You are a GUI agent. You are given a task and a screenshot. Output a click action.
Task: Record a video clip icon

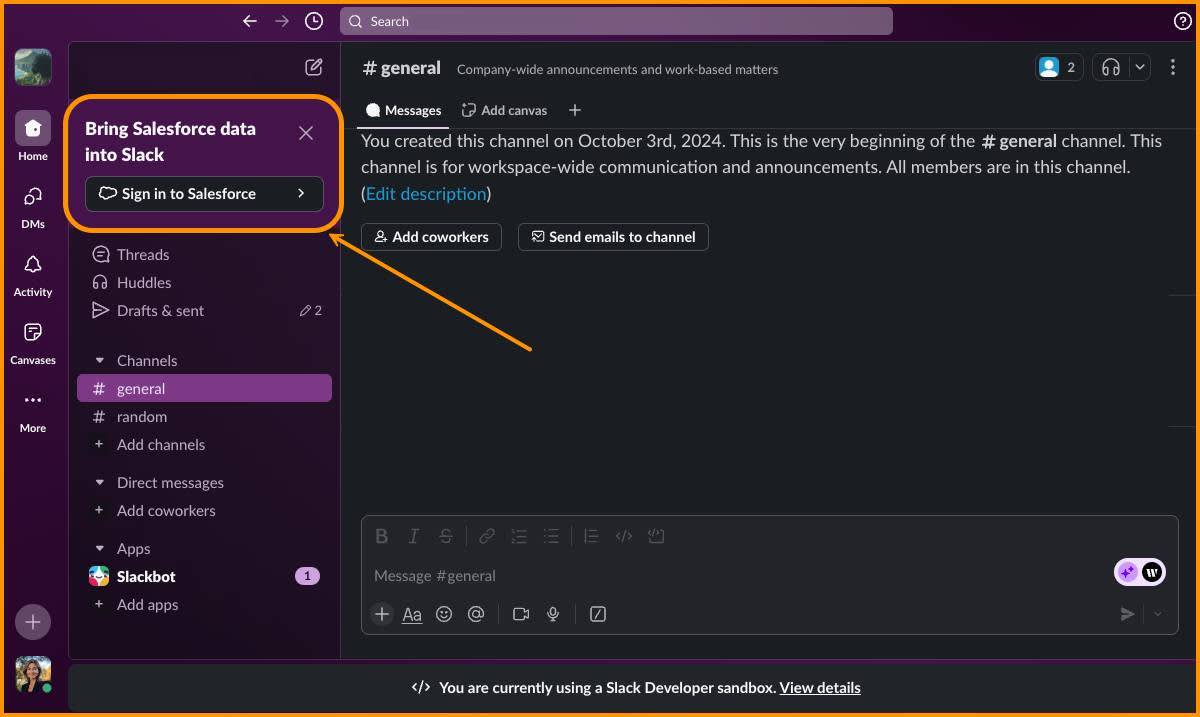(x=521, y=614)
